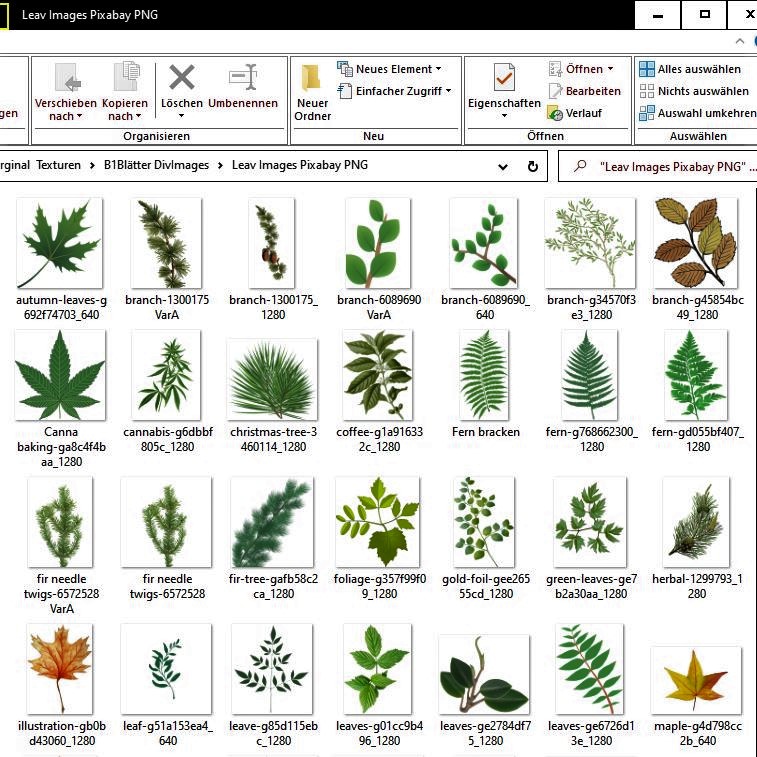This screenshot has width=757, height=757.
Task: Select fern-gd055bf407_1280 thumbnail
Action: click(696, 375)
